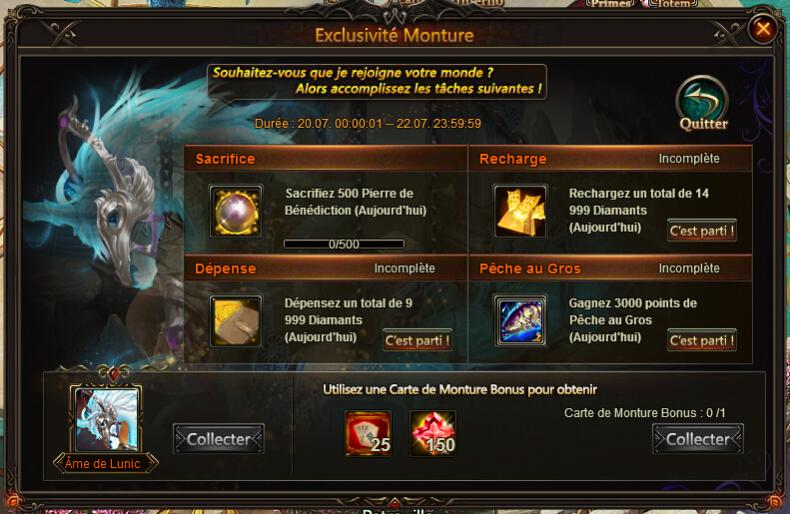Click the playing cards reward icon showing 25

[x=368, y=433]
